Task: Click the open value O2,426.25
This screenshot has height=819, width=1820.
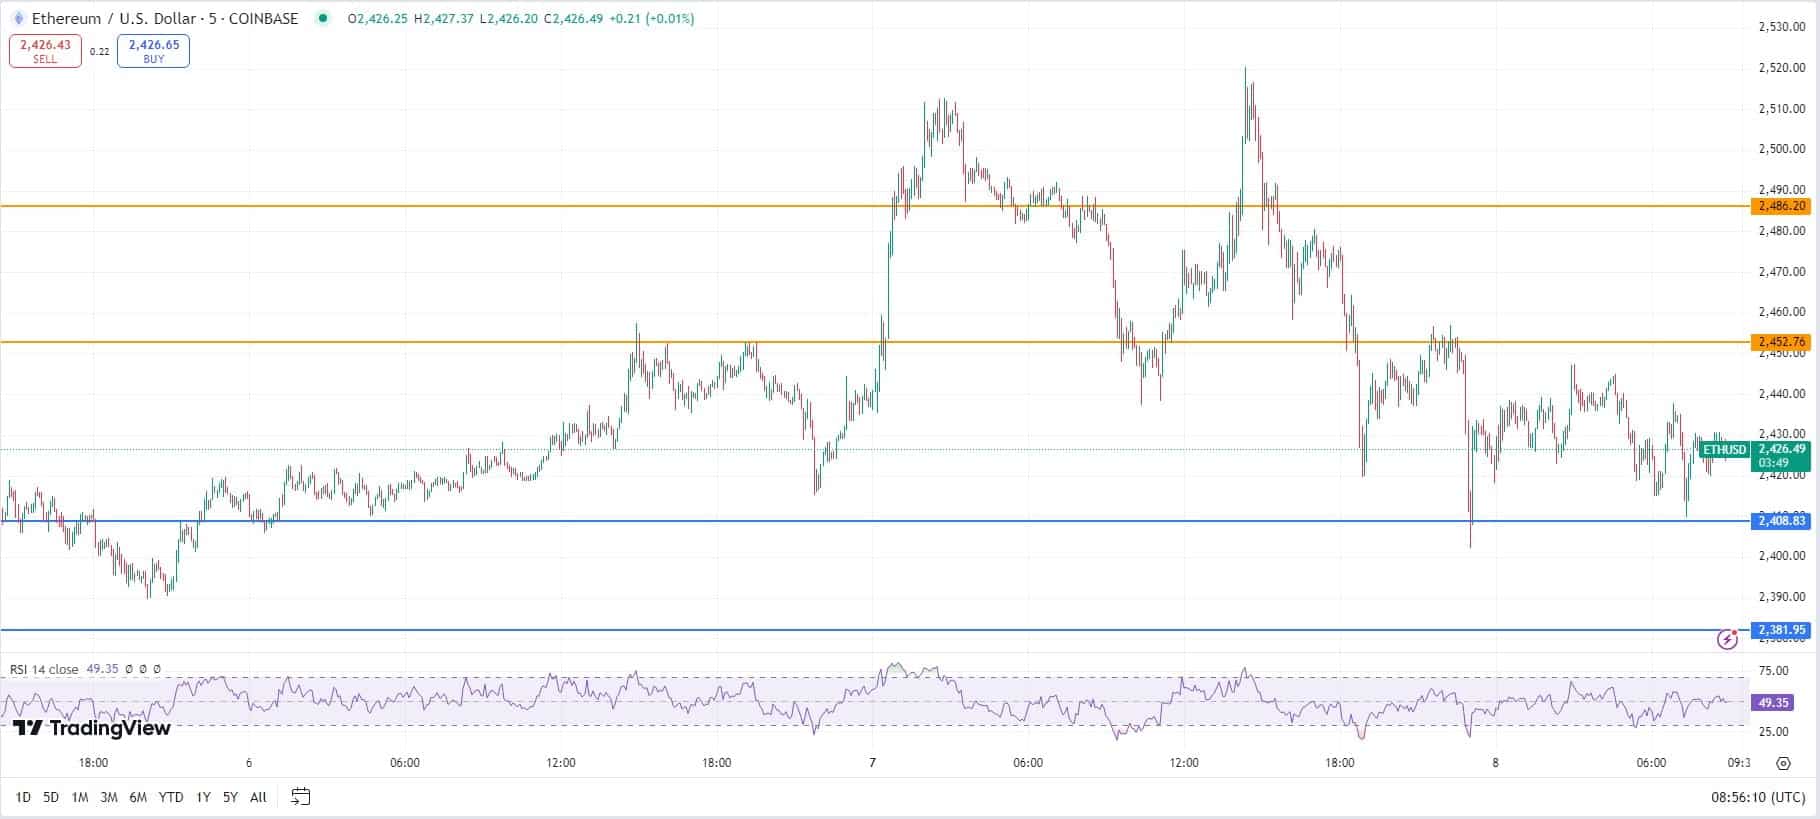Action: 377,18
